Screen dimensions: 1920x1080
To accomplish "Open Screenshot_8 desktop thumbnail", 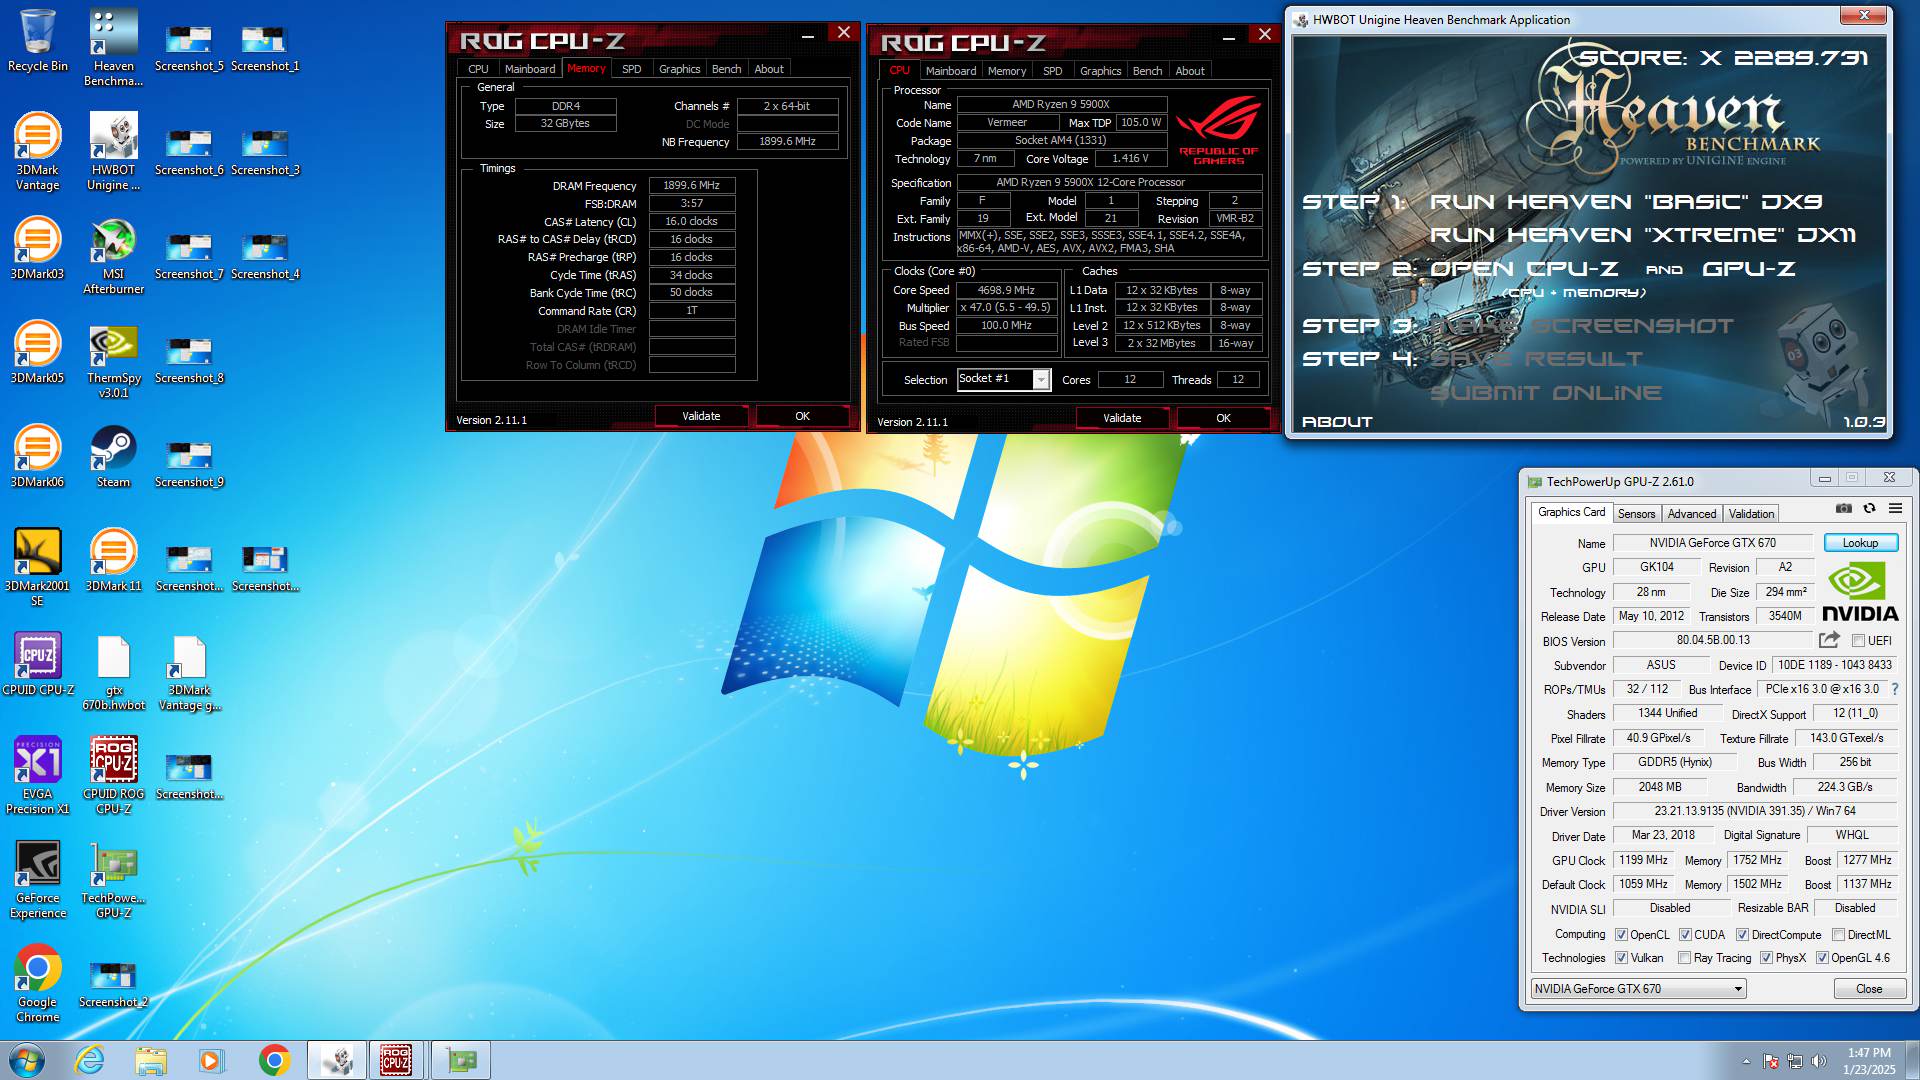I will (x=189, y=358).
